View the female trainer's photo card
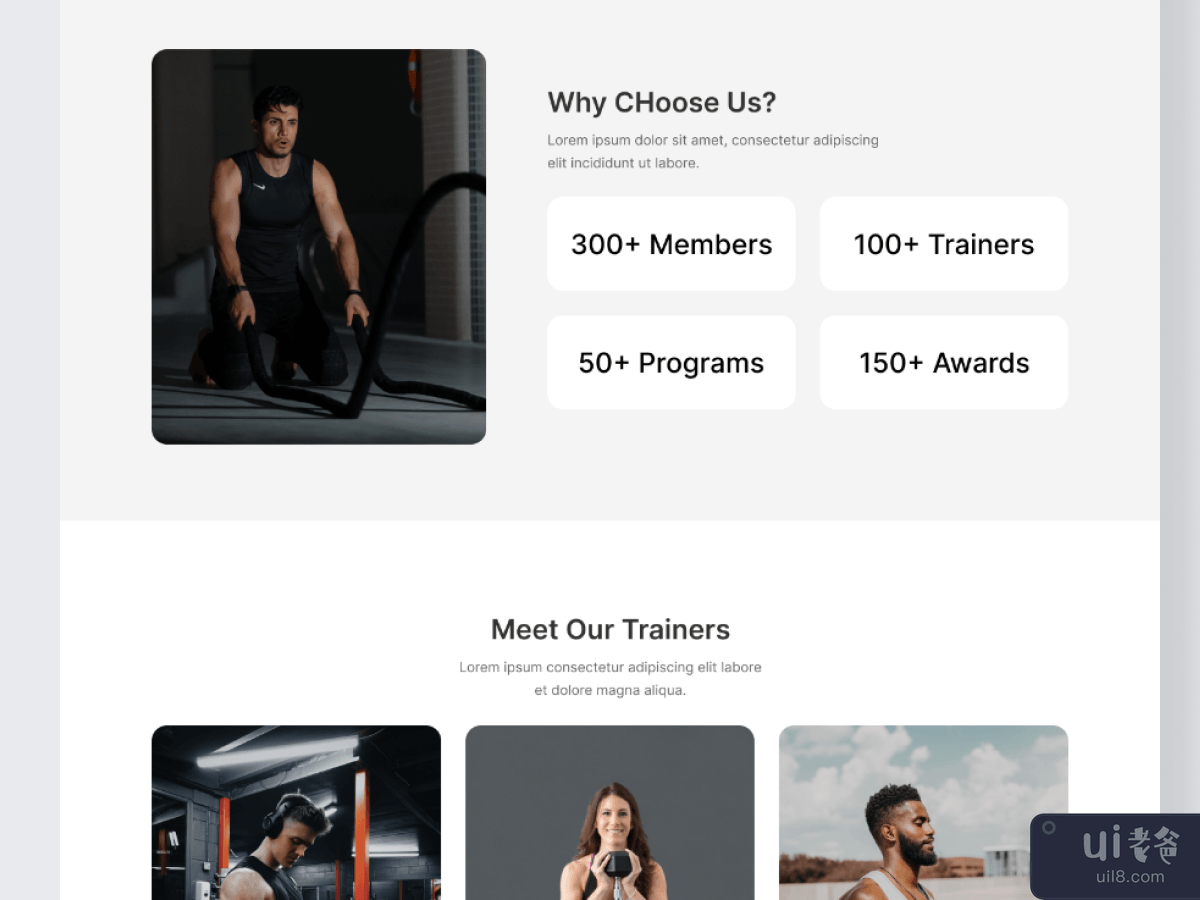 click(610, 812)
